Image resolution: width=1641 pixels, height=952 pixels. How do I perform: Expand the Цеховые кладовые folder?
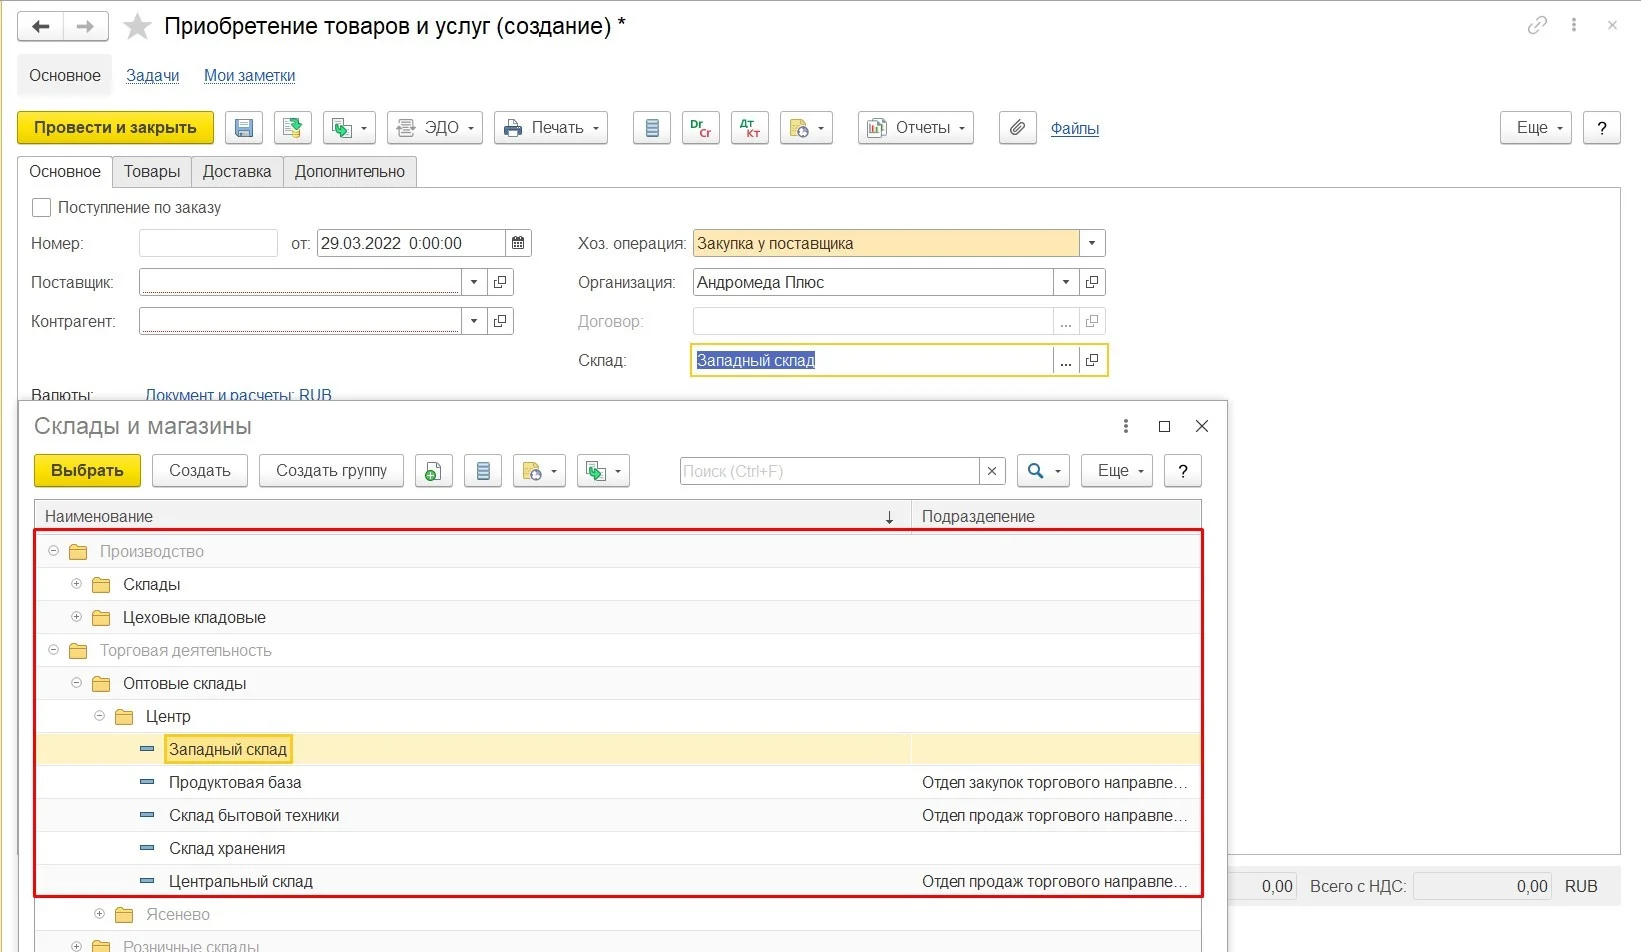point(77,617)
